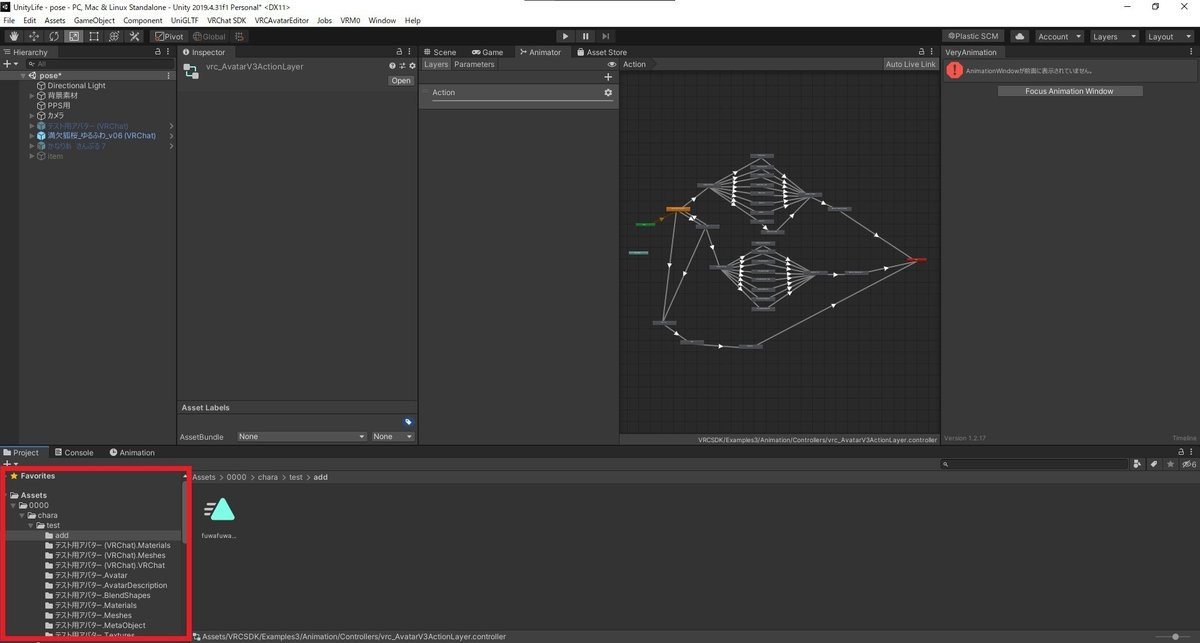This screenshot has height=643, width=1200.
Task: Open the Action layer gear settings
Action: [607, 93]
